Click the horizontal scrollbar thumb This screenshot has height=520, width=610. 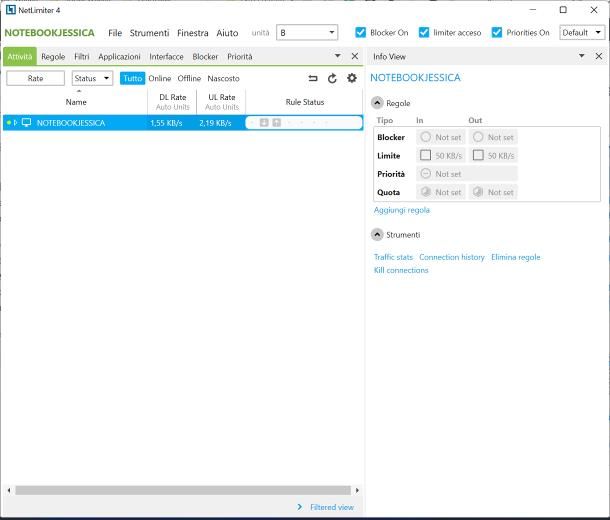pos(183,490)
